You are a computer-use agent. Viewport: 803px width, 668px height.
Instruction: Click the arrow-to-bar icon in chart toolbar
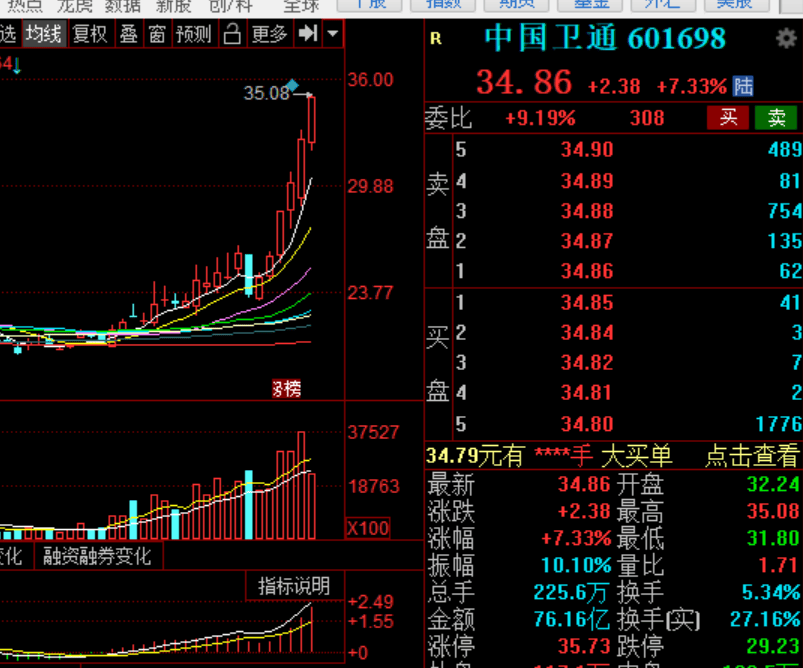[308, 34]
